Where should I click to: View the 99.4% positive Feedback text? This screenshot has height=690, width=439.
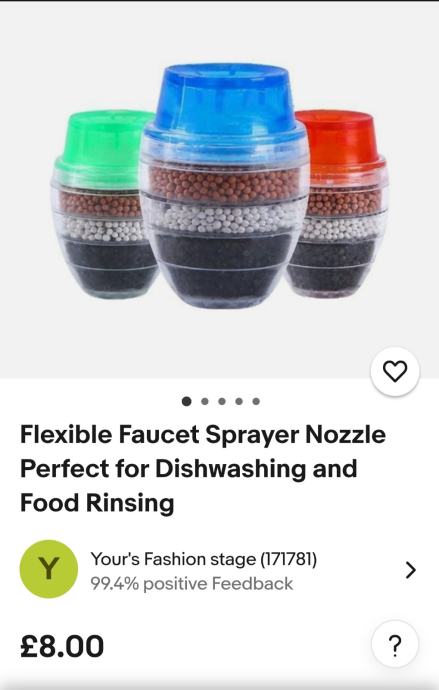pos(191,584)
